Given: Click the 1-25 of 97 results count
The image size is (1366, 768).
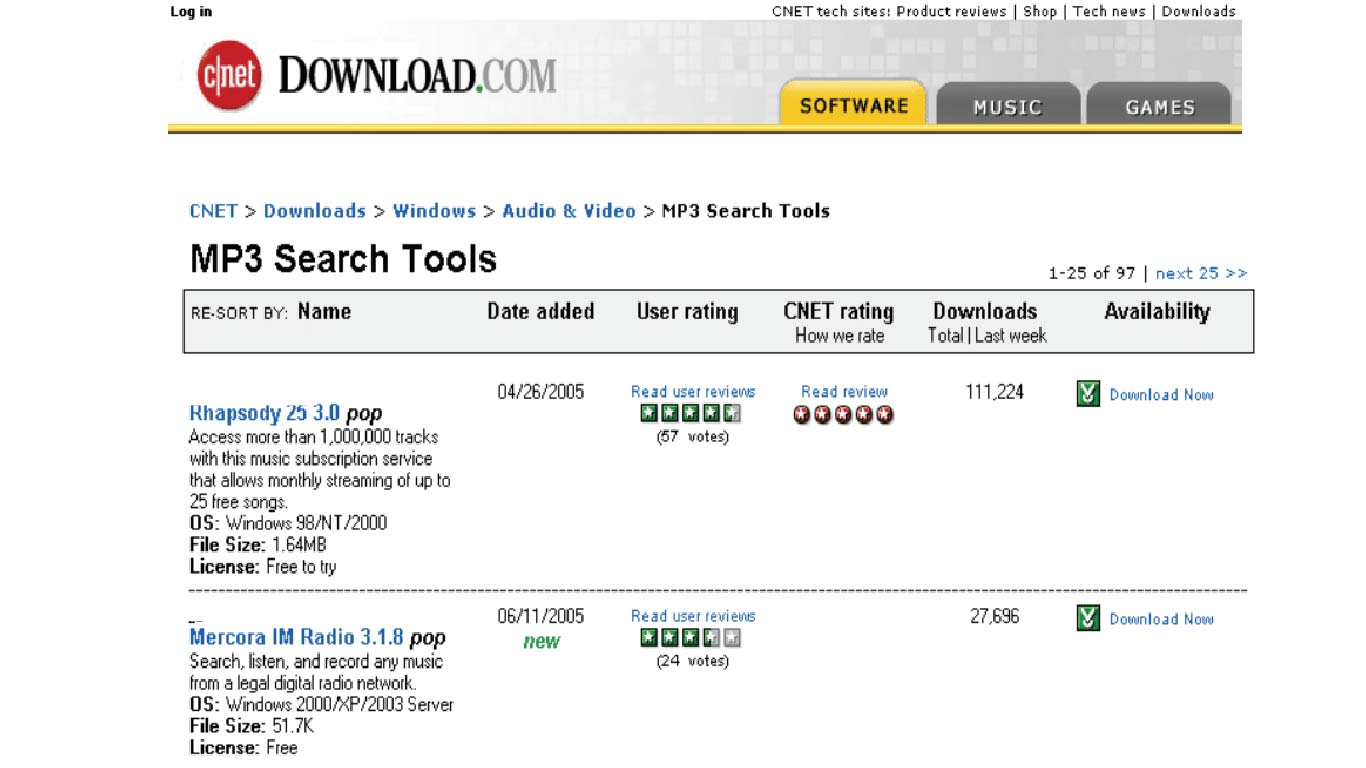Looking at the screenshot, I should (x=1091, y=273).
